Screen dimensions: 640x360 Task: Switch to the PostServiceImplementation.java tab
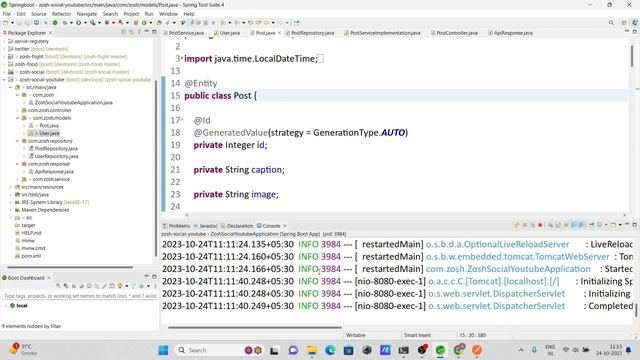385,33
